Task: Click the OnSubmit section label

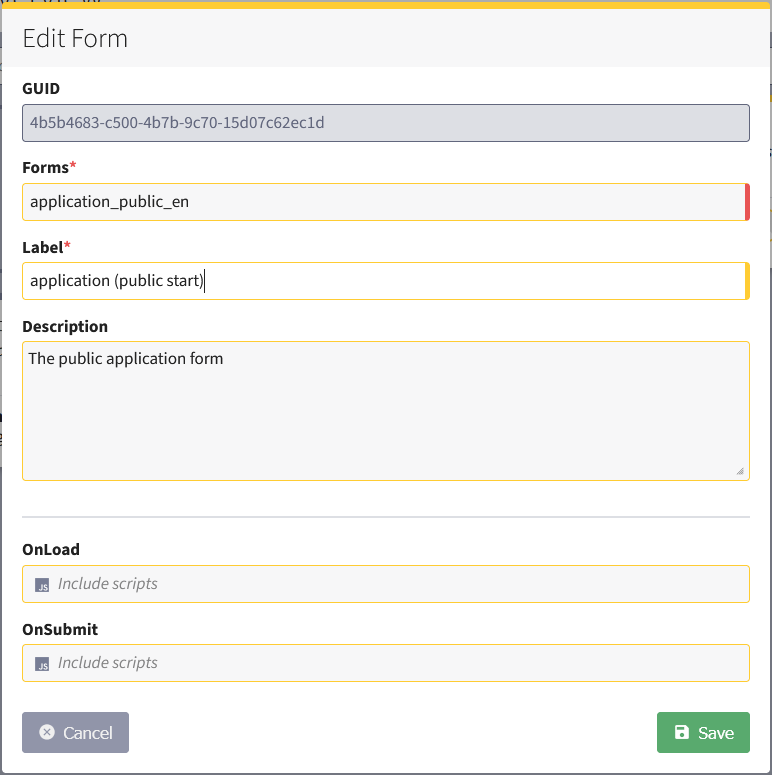Action: (x=60, y=629)
